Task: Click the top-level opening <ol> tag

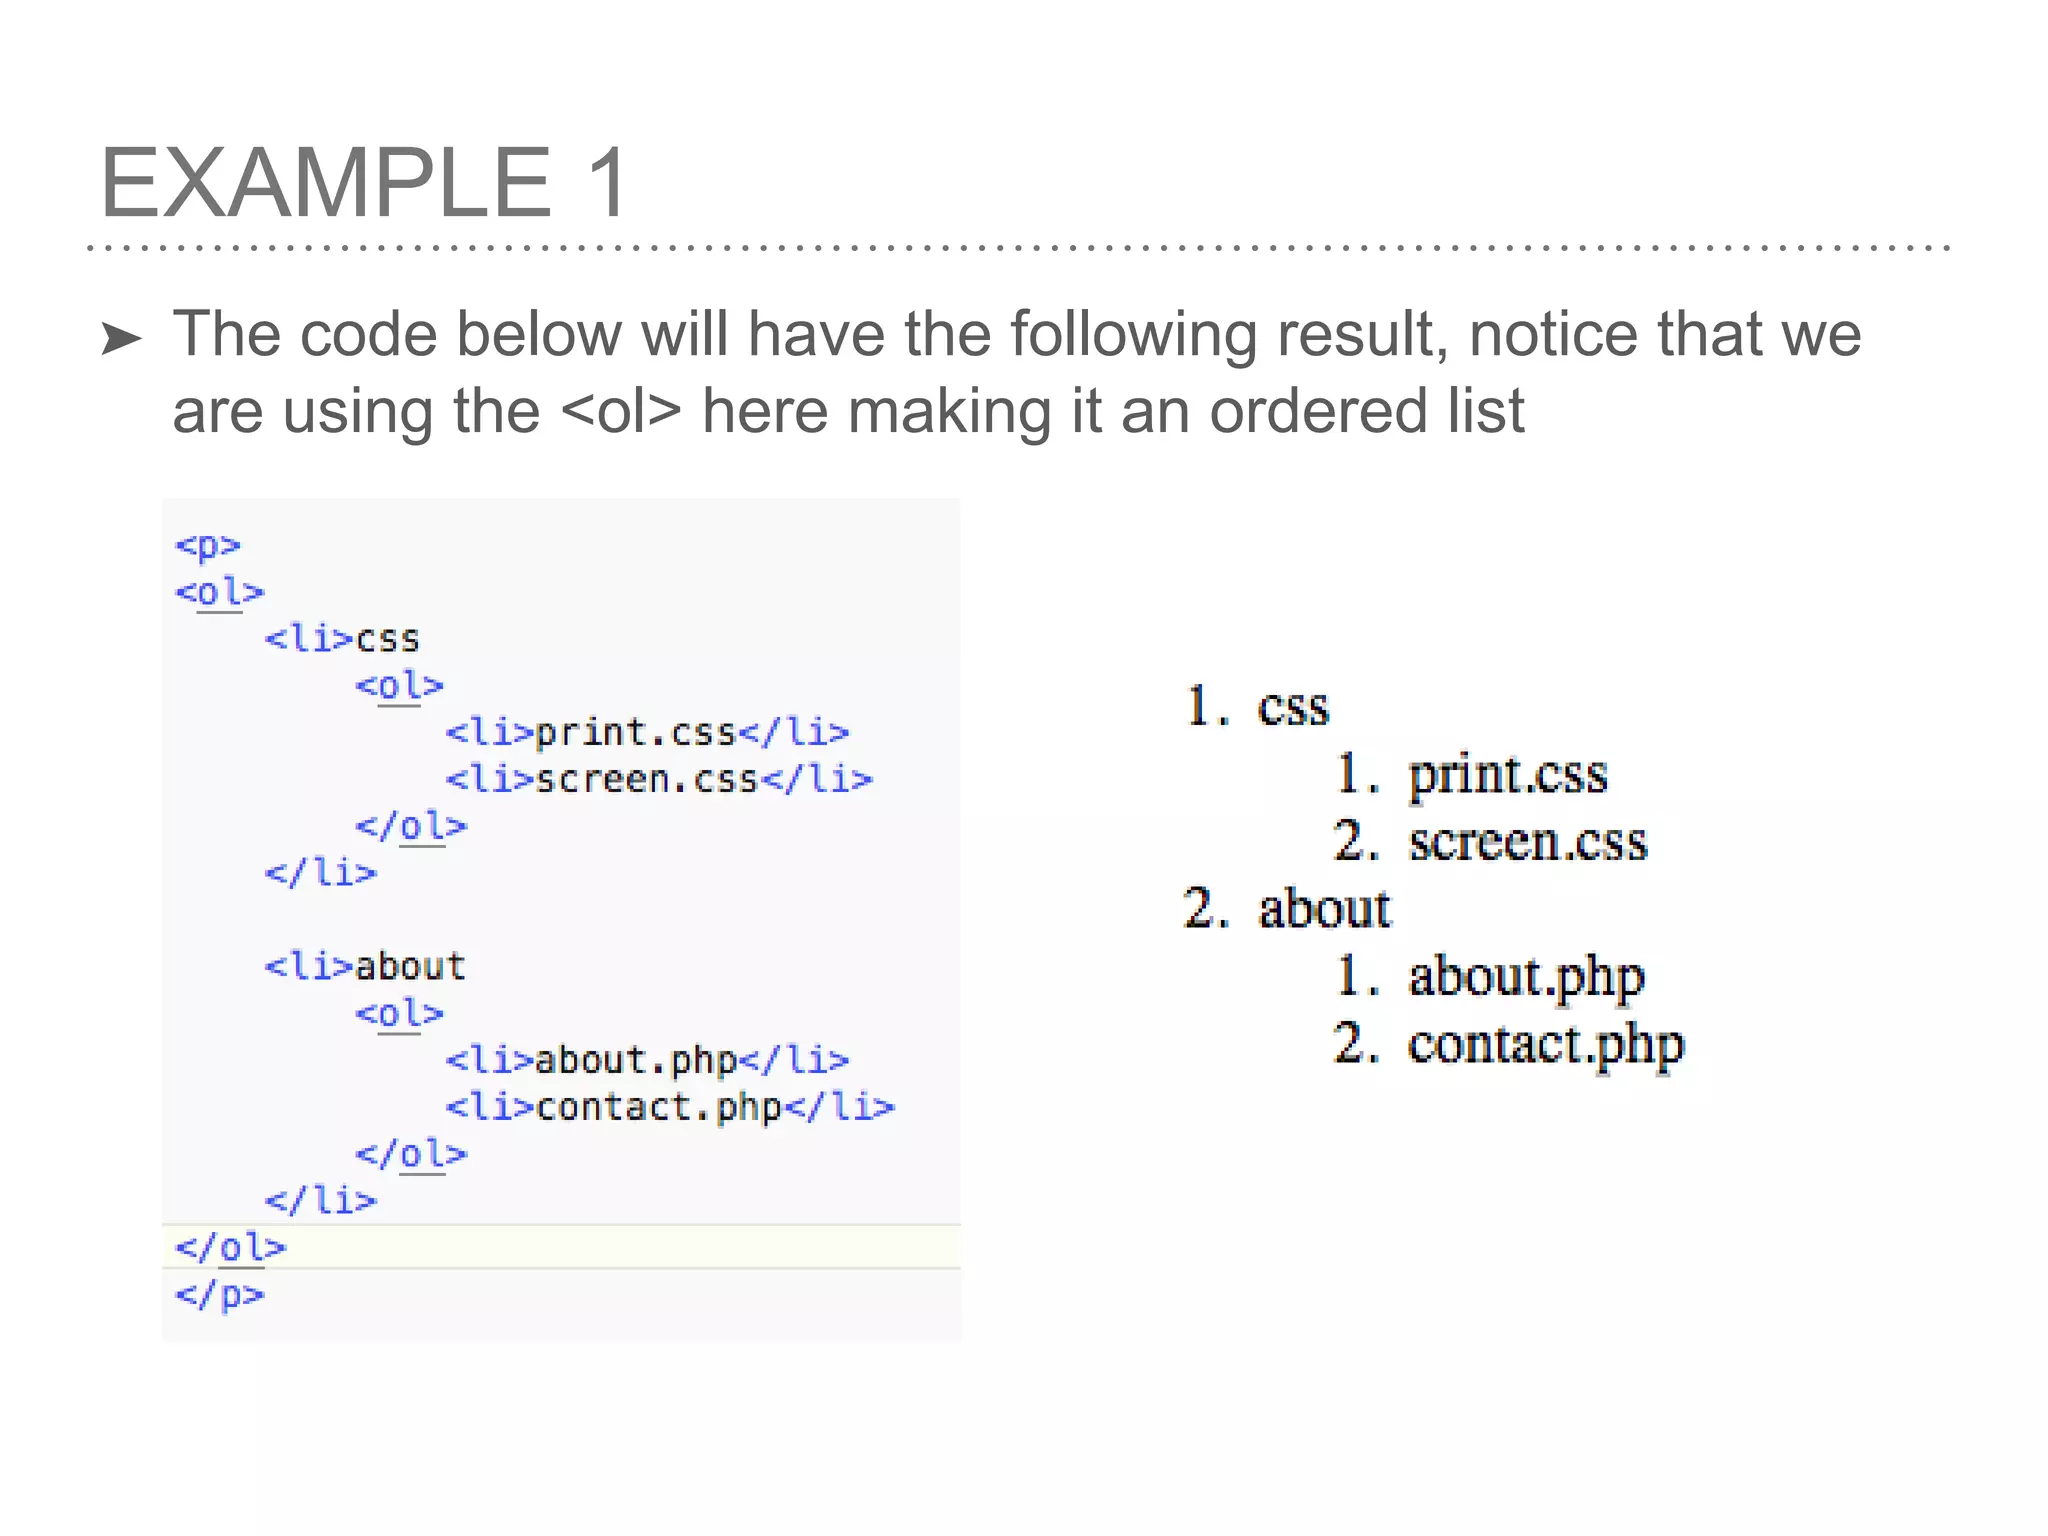Action: 219,593
